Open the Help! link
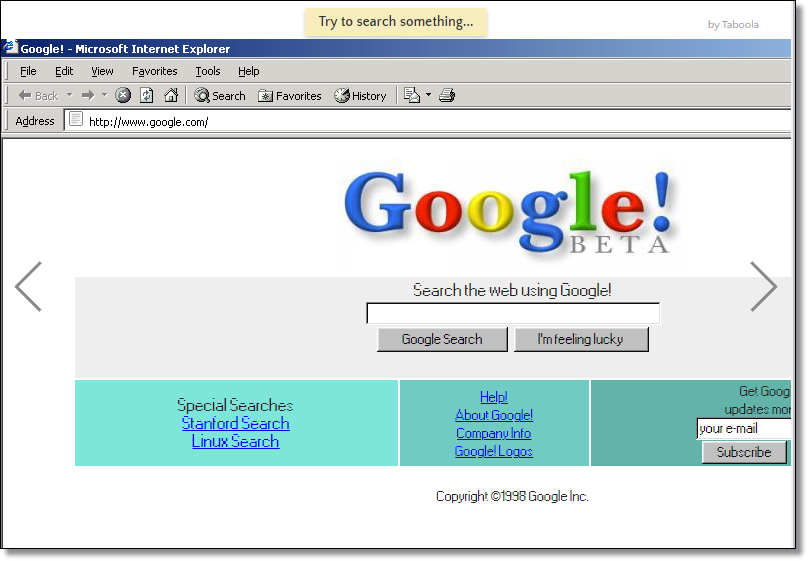This screenshot has width=808, height=561. pyautogui.click(x=494, y=397)
